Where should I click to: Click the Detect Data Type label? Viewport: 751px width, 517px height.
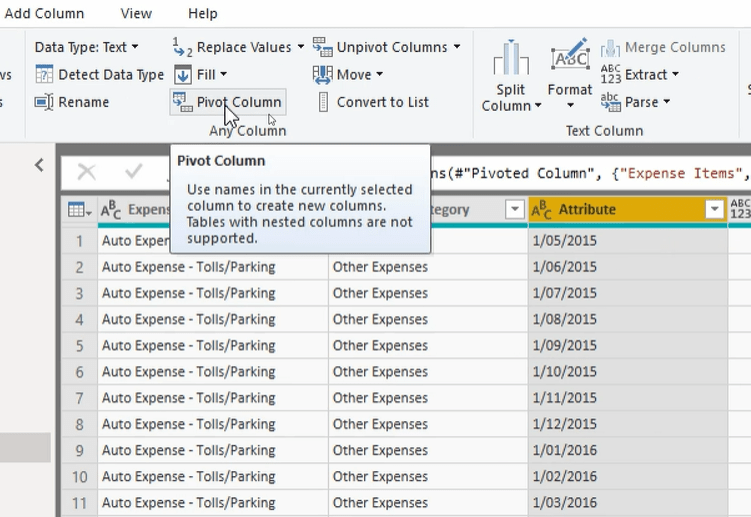pyautogui.click(x=111, y=74)
